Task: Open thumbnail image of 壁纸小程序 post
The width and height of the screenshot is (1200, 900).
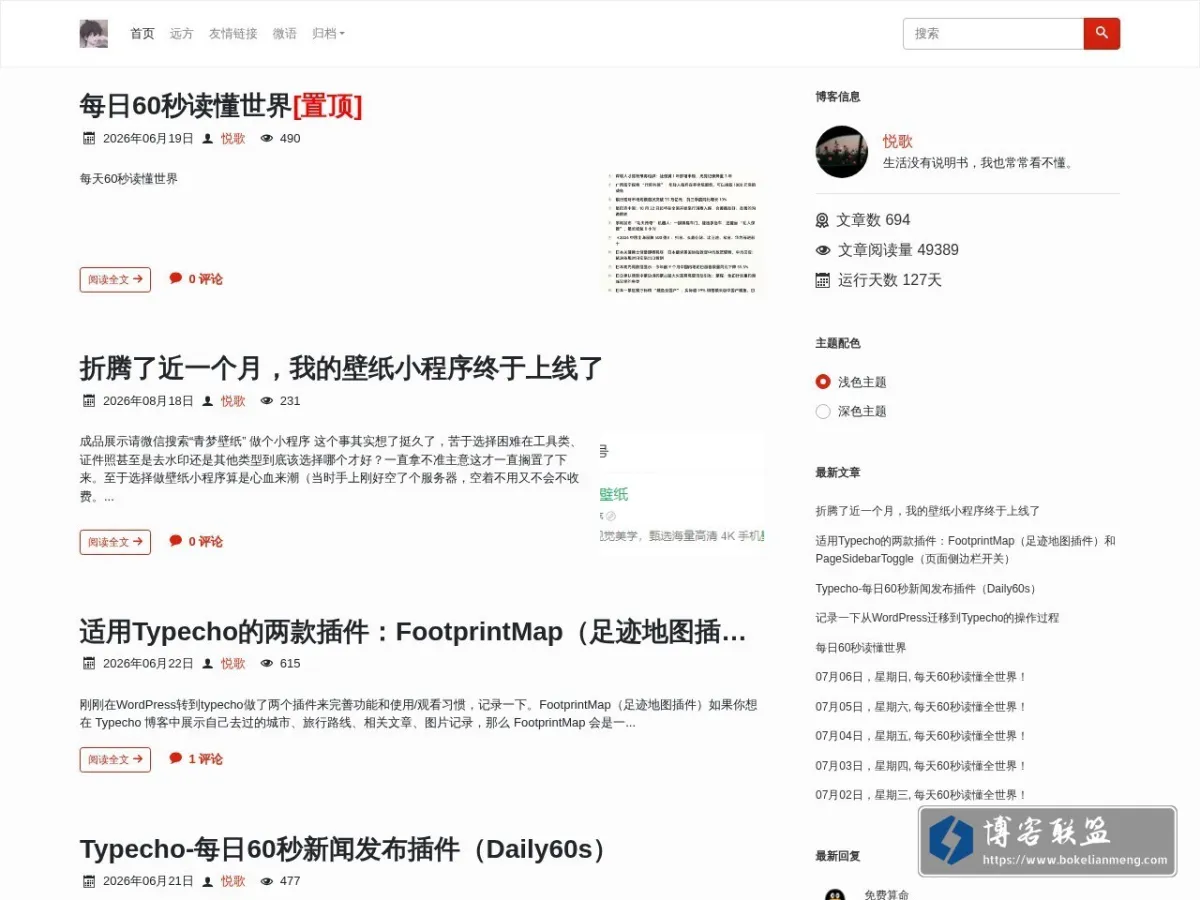Action: (682, 495)
